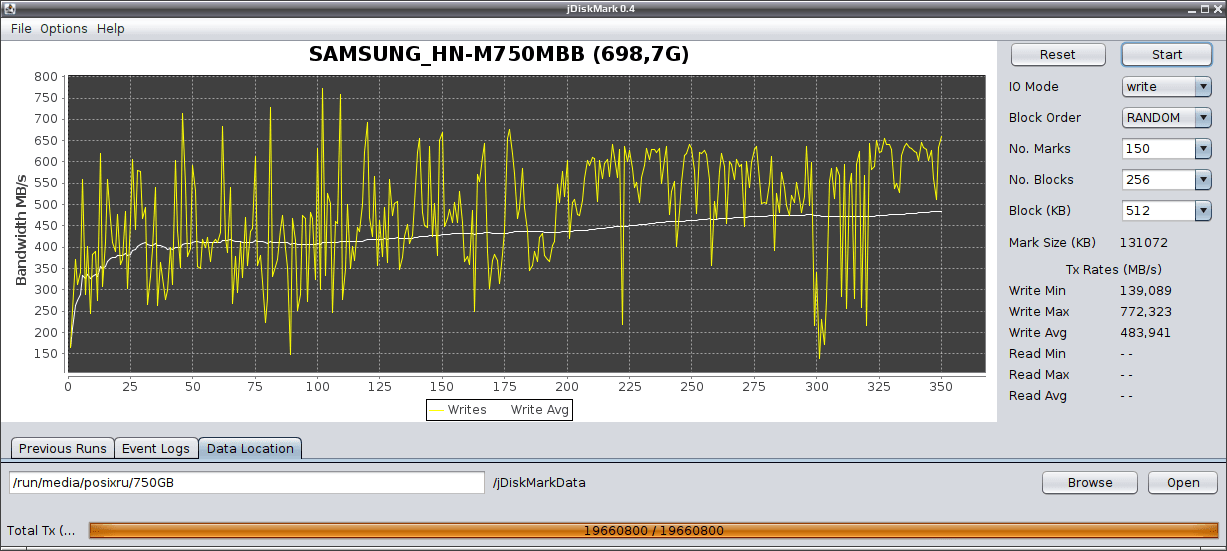Viewport: 1227px width, 551px height.
Task: Click the Block Order label
Action: point(1044,118)
